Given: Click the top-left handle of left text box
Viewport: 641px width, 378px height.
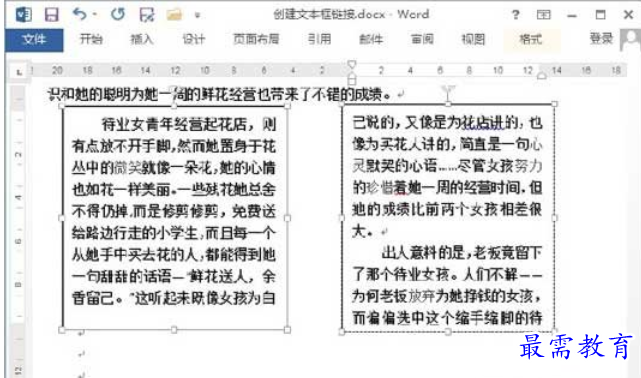Looking at the screenshot, I should point(62,106).
